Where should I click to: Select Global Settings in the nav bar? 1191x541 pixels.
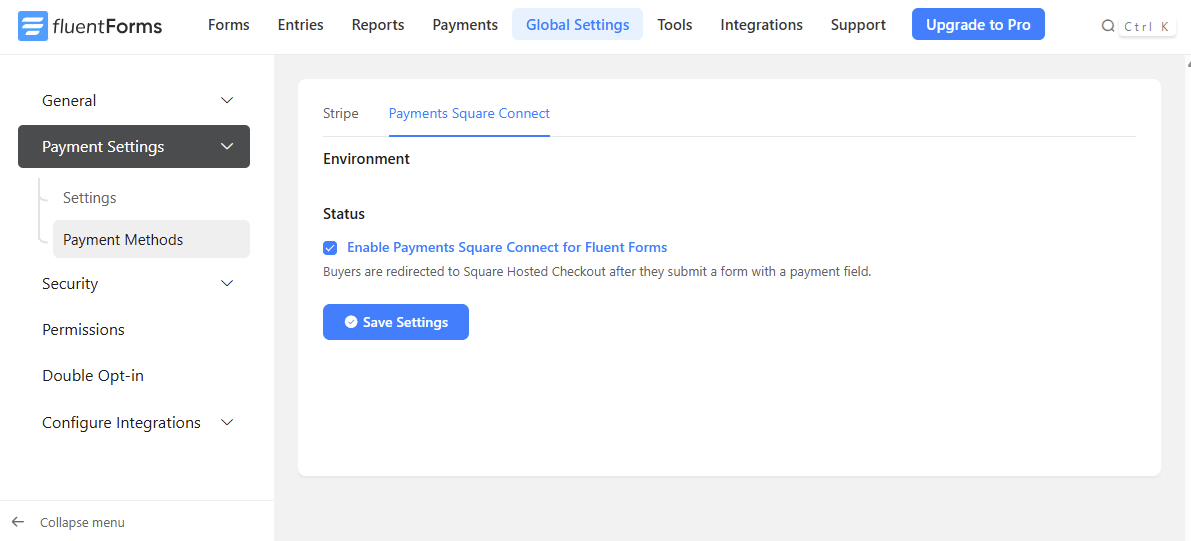pos(577,25)
